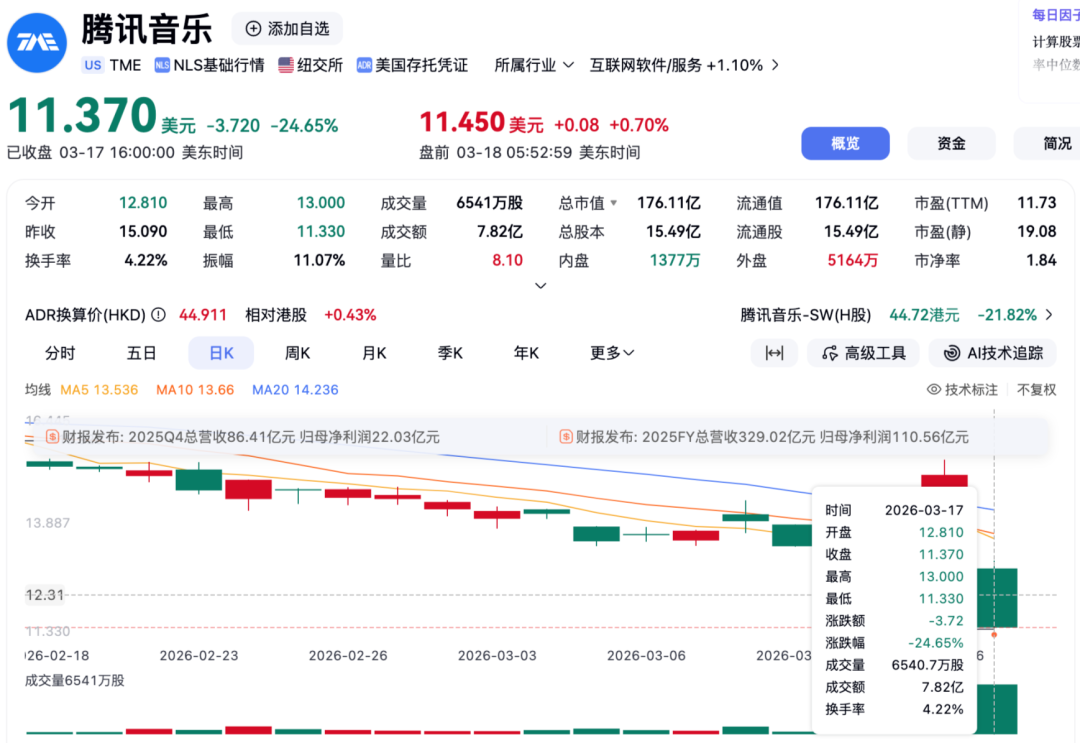
Task: Switch to the 资金 tab
Action: tap(951, 143)
